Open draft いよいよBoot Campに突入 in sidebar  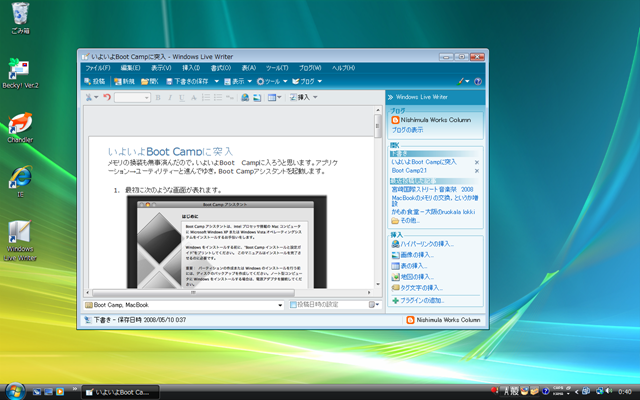point(424,162)
